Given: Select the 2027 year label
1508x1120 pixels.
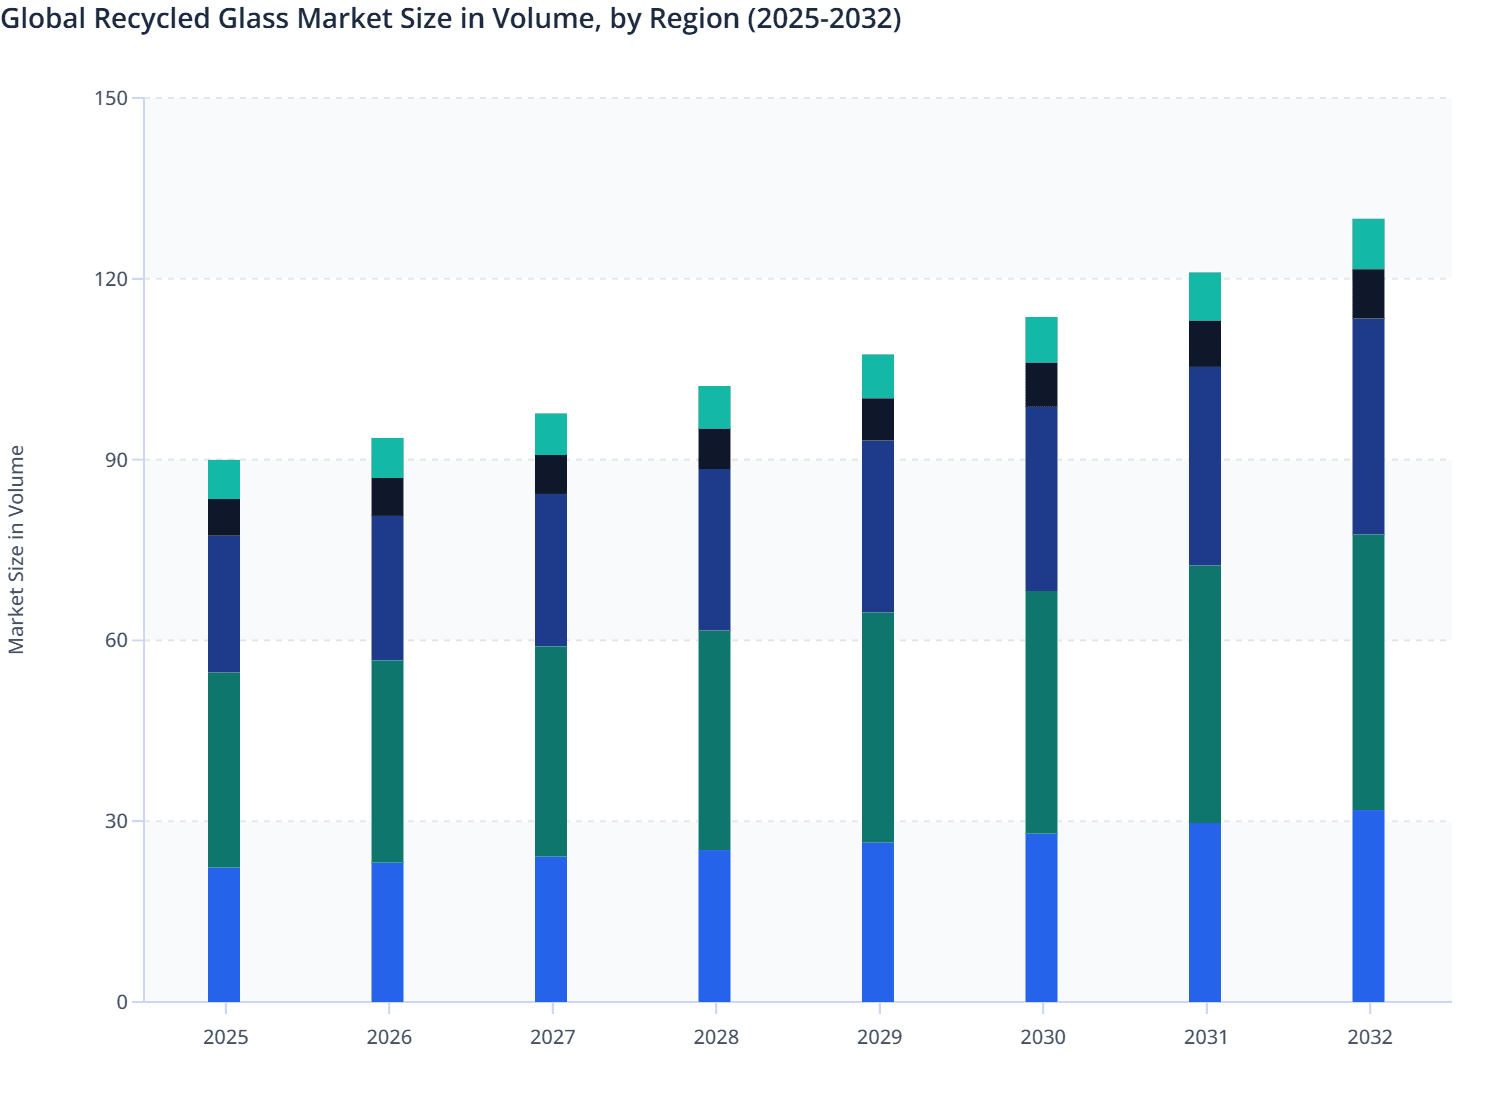Looking at the screenshot, I should coord(553,1039).
